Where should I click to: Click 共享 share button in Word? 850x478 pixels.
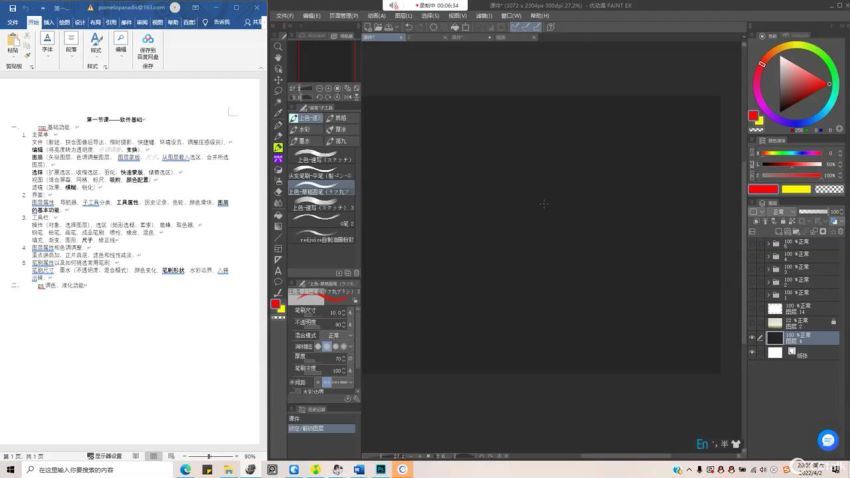[252, 22]
